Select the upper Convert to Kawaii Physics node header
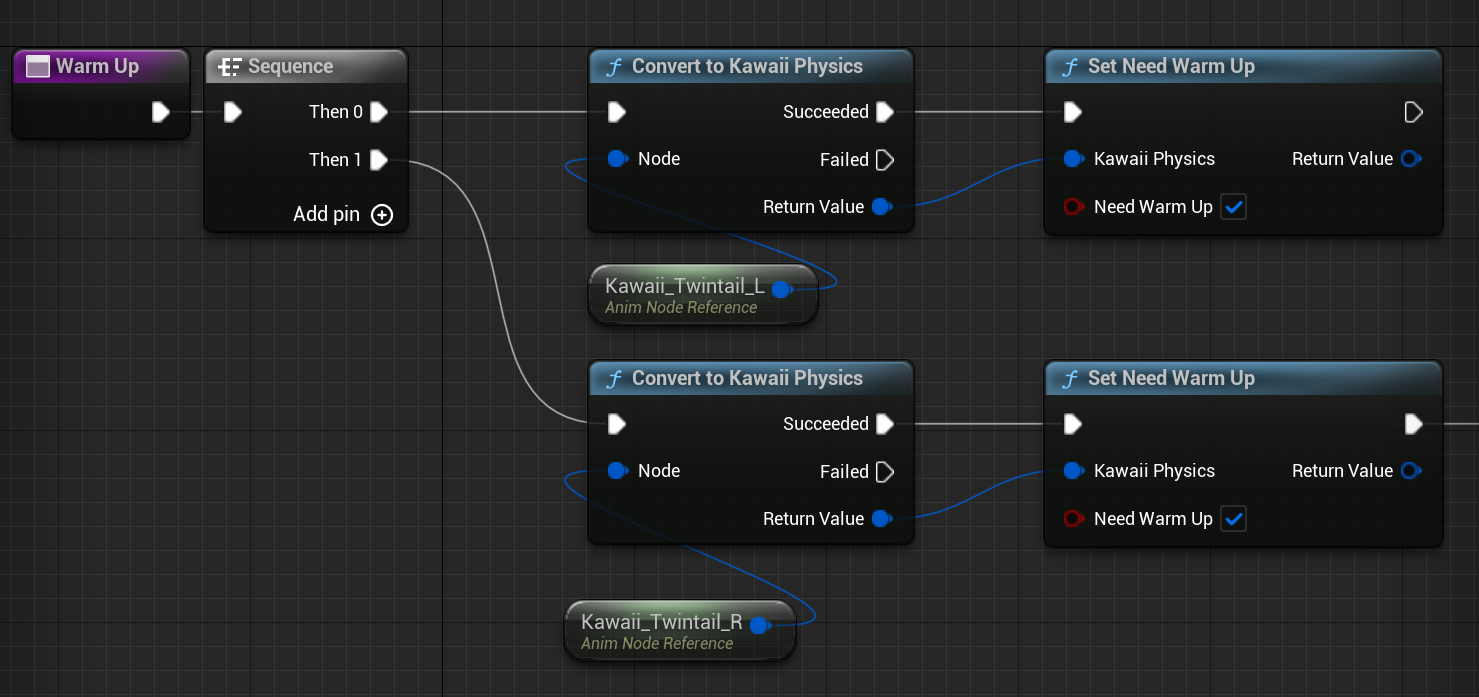The height and width of the screenshot is (697, 1479). click(x=750, y=66)
